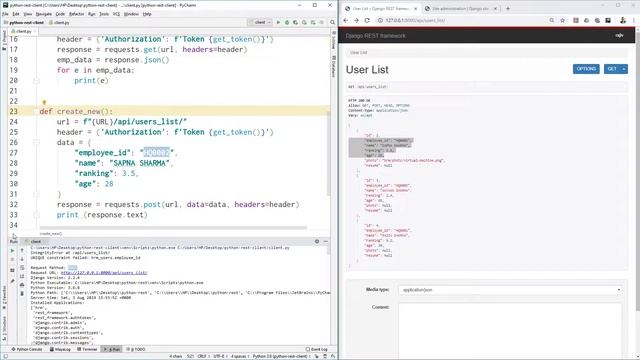Open the TODO tool window tab
Viewport: 640px width, 360px height.
pos(136,349)
